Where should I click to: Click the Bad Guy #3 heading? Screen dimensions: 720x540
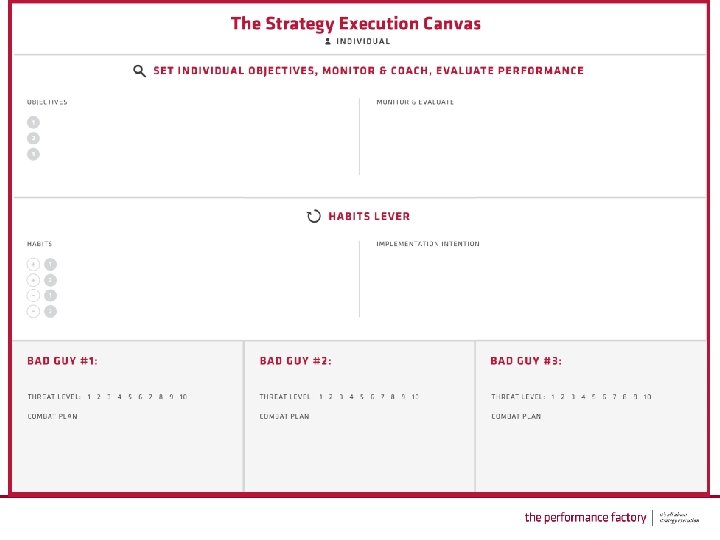(526, 360)
